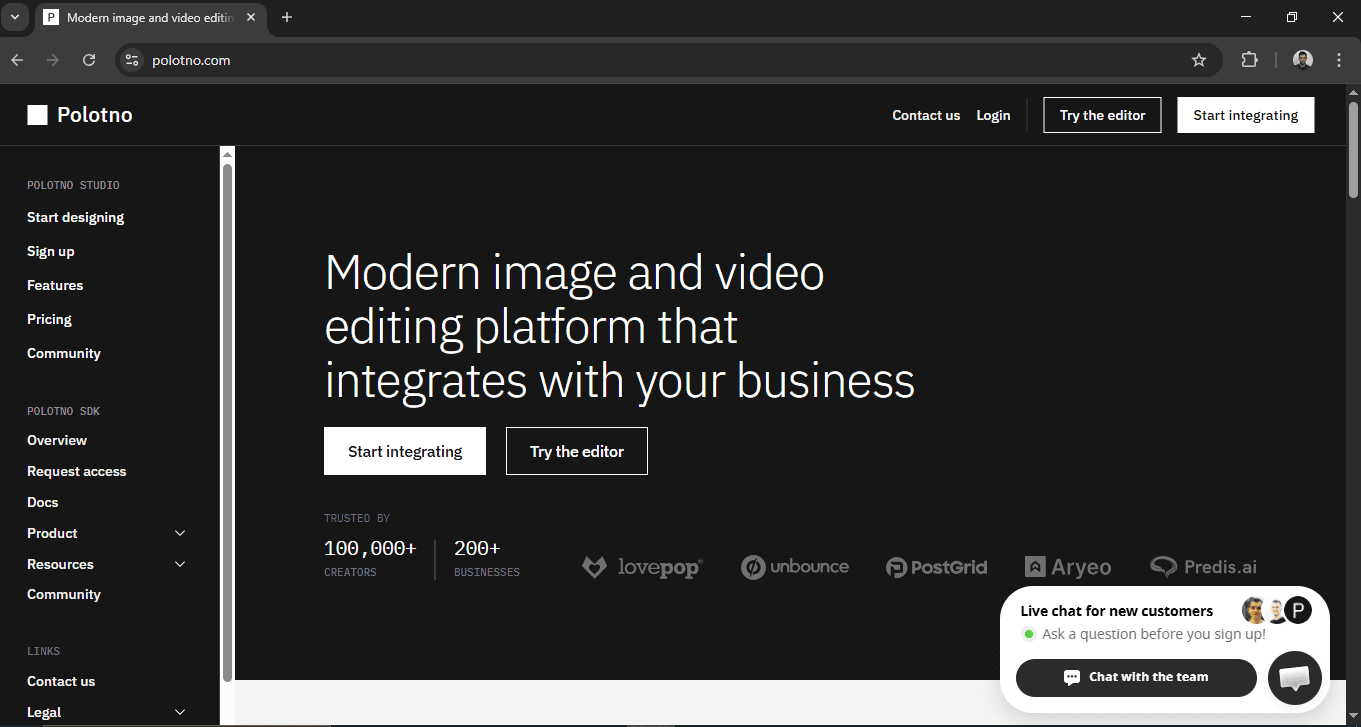Image resolution: width=1361 pixels, height=727 pixels.
Task: Click the Polotno logo in header
Action: point(80,115)
